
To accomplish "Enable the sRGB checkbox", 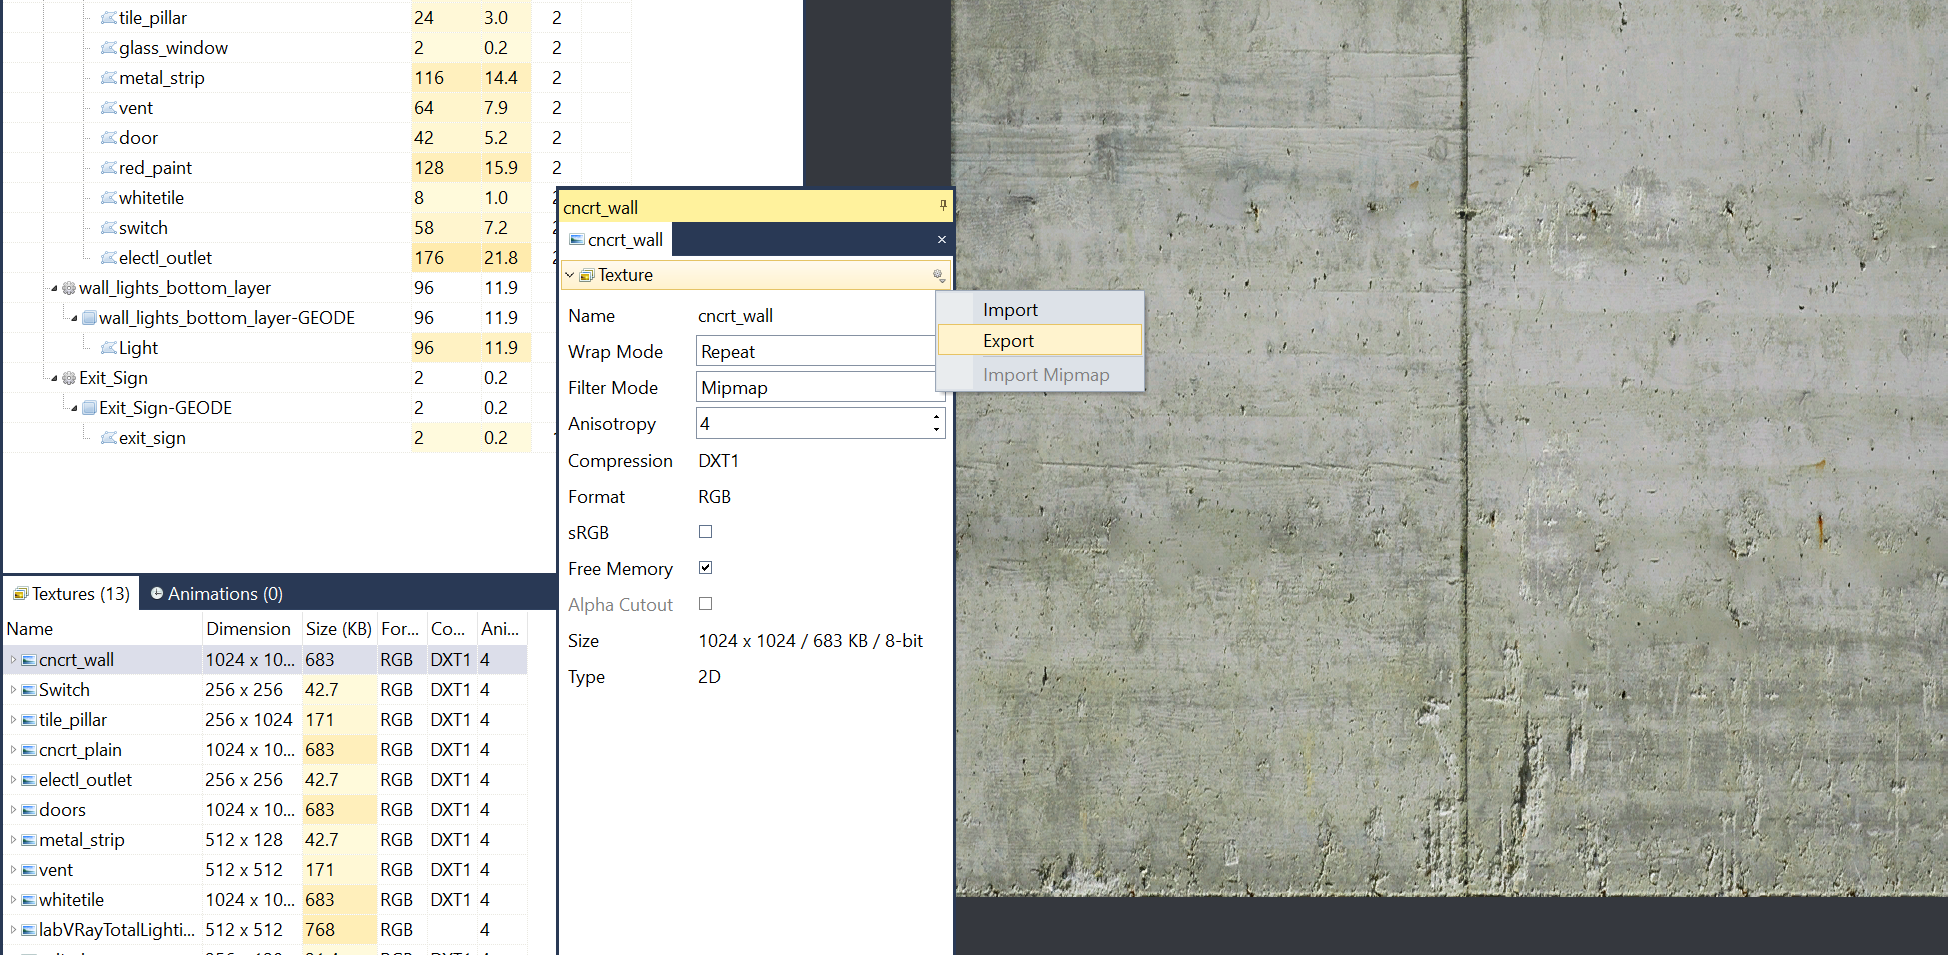I will (x=705, y=532).
